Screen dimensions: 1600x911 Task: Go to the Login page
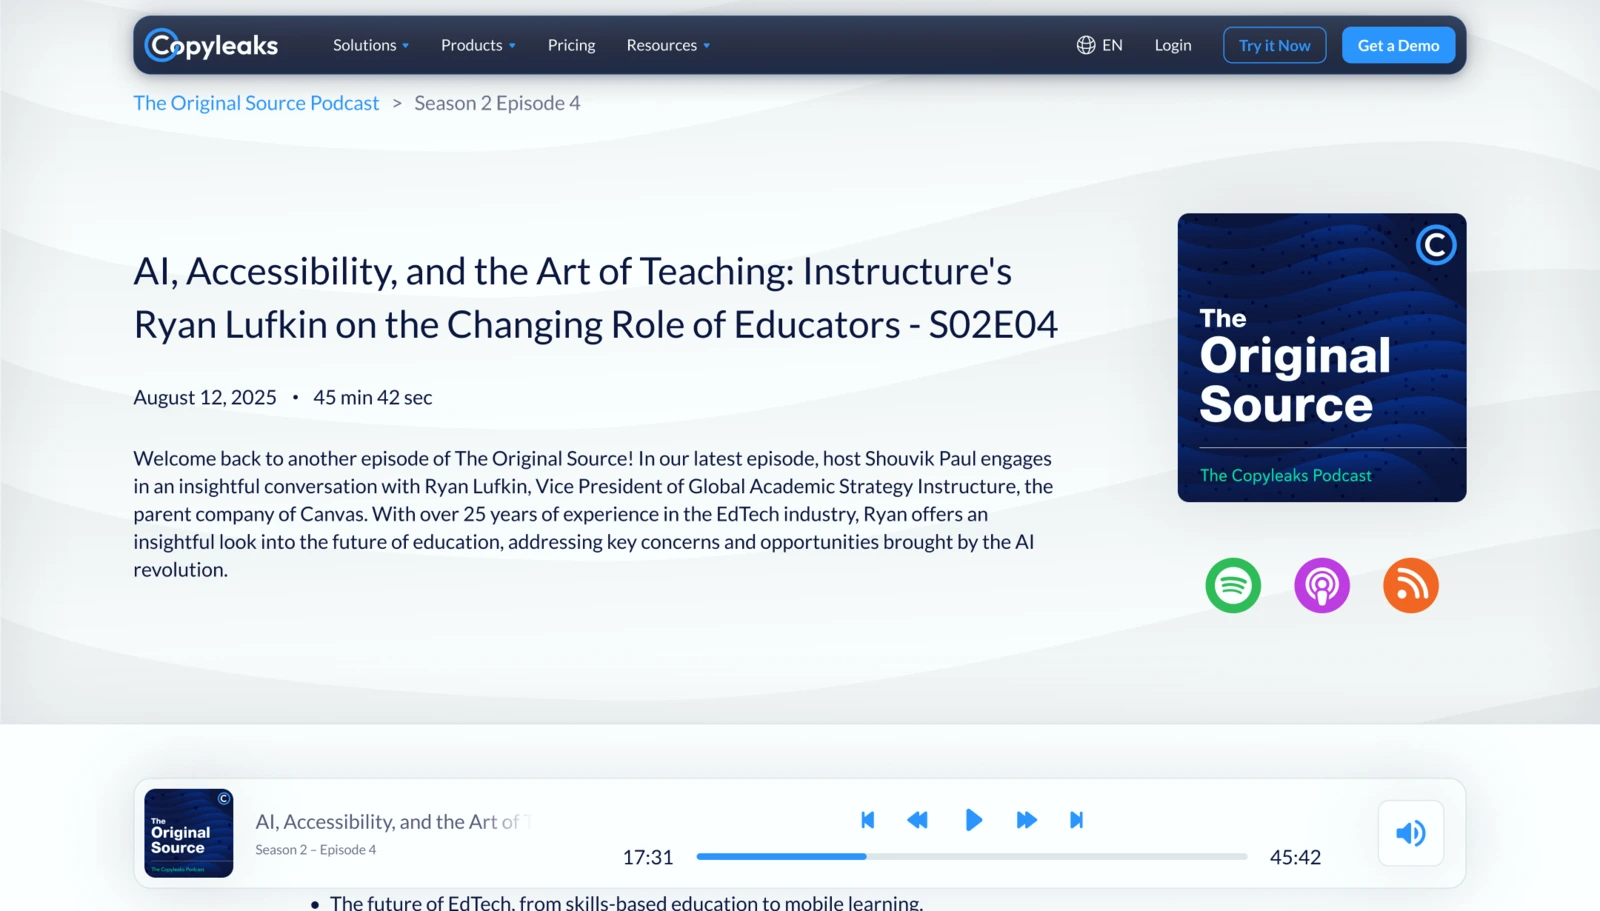[x=1173, y=45]
